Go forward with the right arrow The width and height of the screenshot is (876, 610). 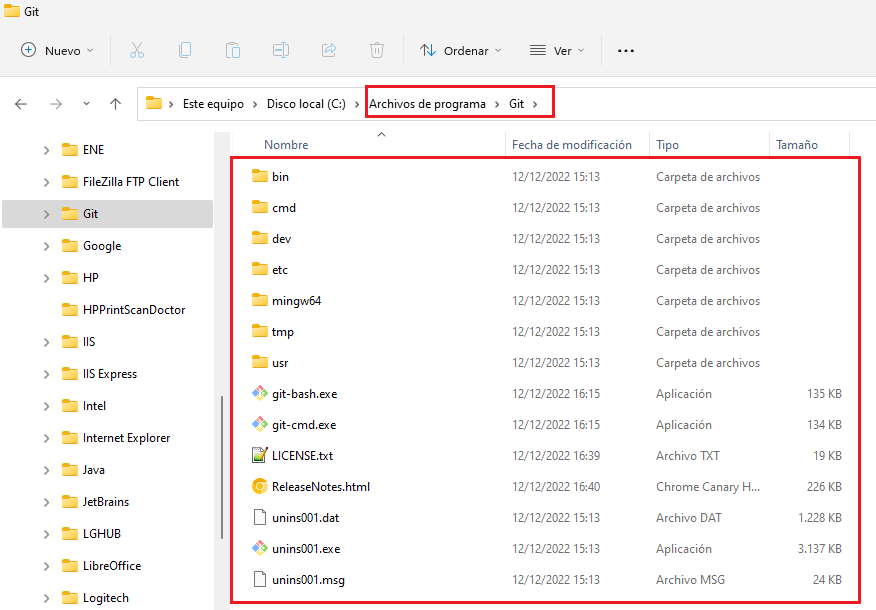coord(56,104)
